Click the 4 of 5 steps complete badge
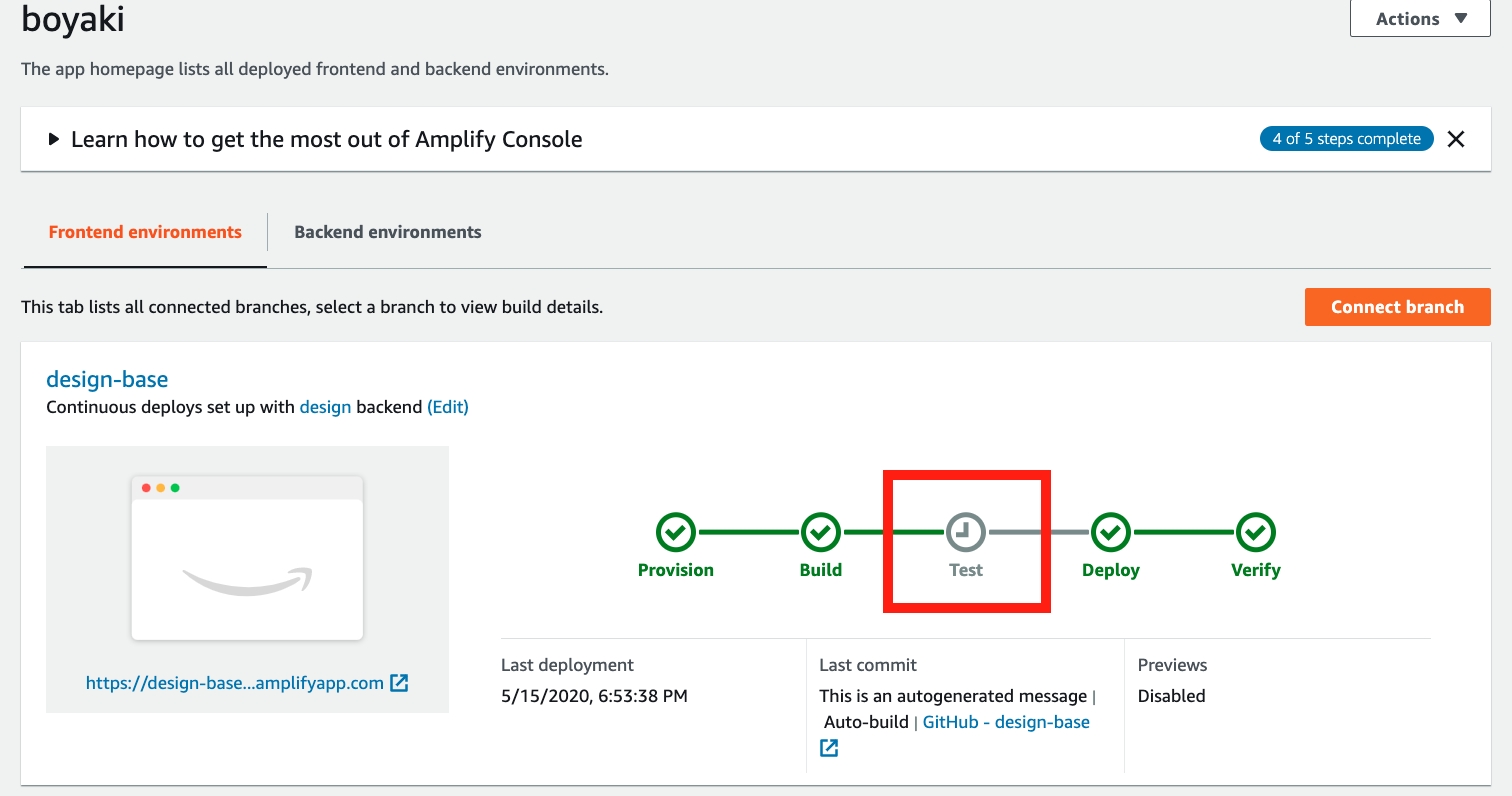 [x=1346, y=139]
